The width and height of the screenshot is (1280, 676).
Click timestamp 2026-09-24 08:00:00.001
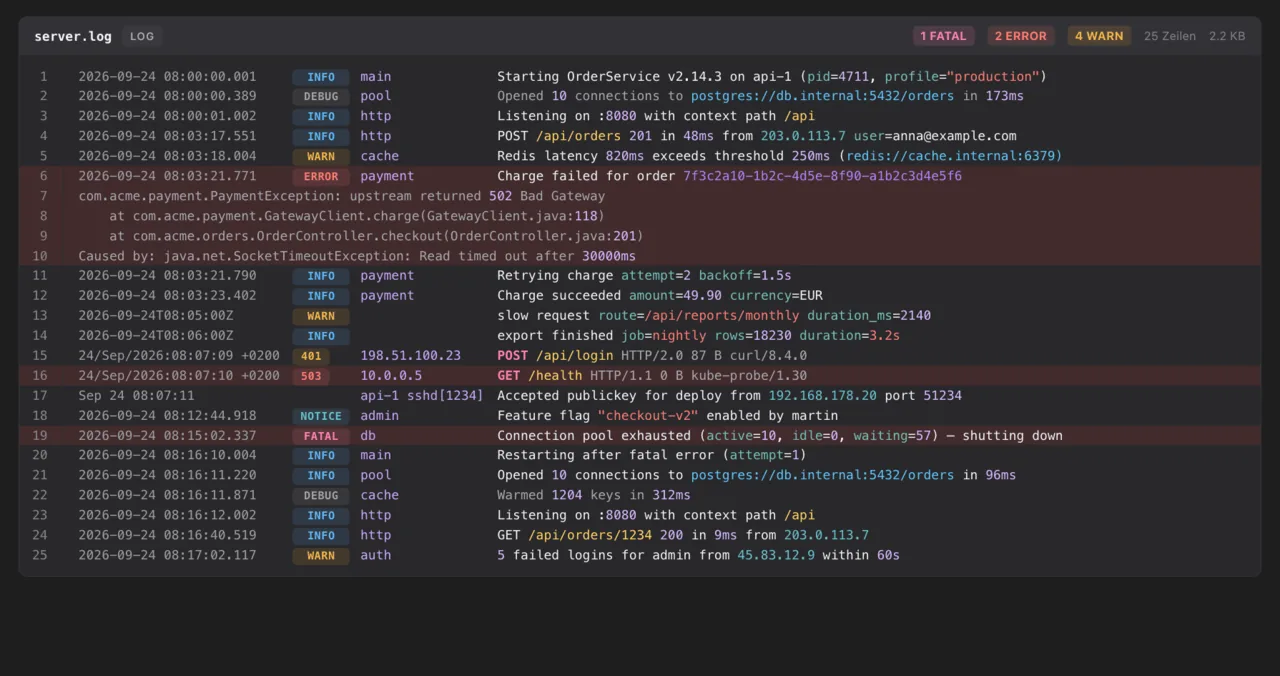167,76
